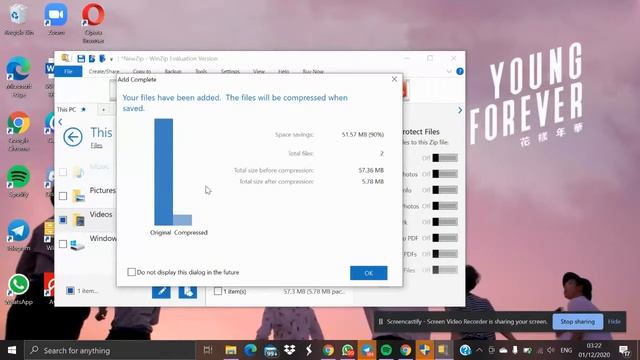Viewport: 640px width, 360px height.
Task: Expand the right Actions pane arrow
Action: click(x=460, y=110)
